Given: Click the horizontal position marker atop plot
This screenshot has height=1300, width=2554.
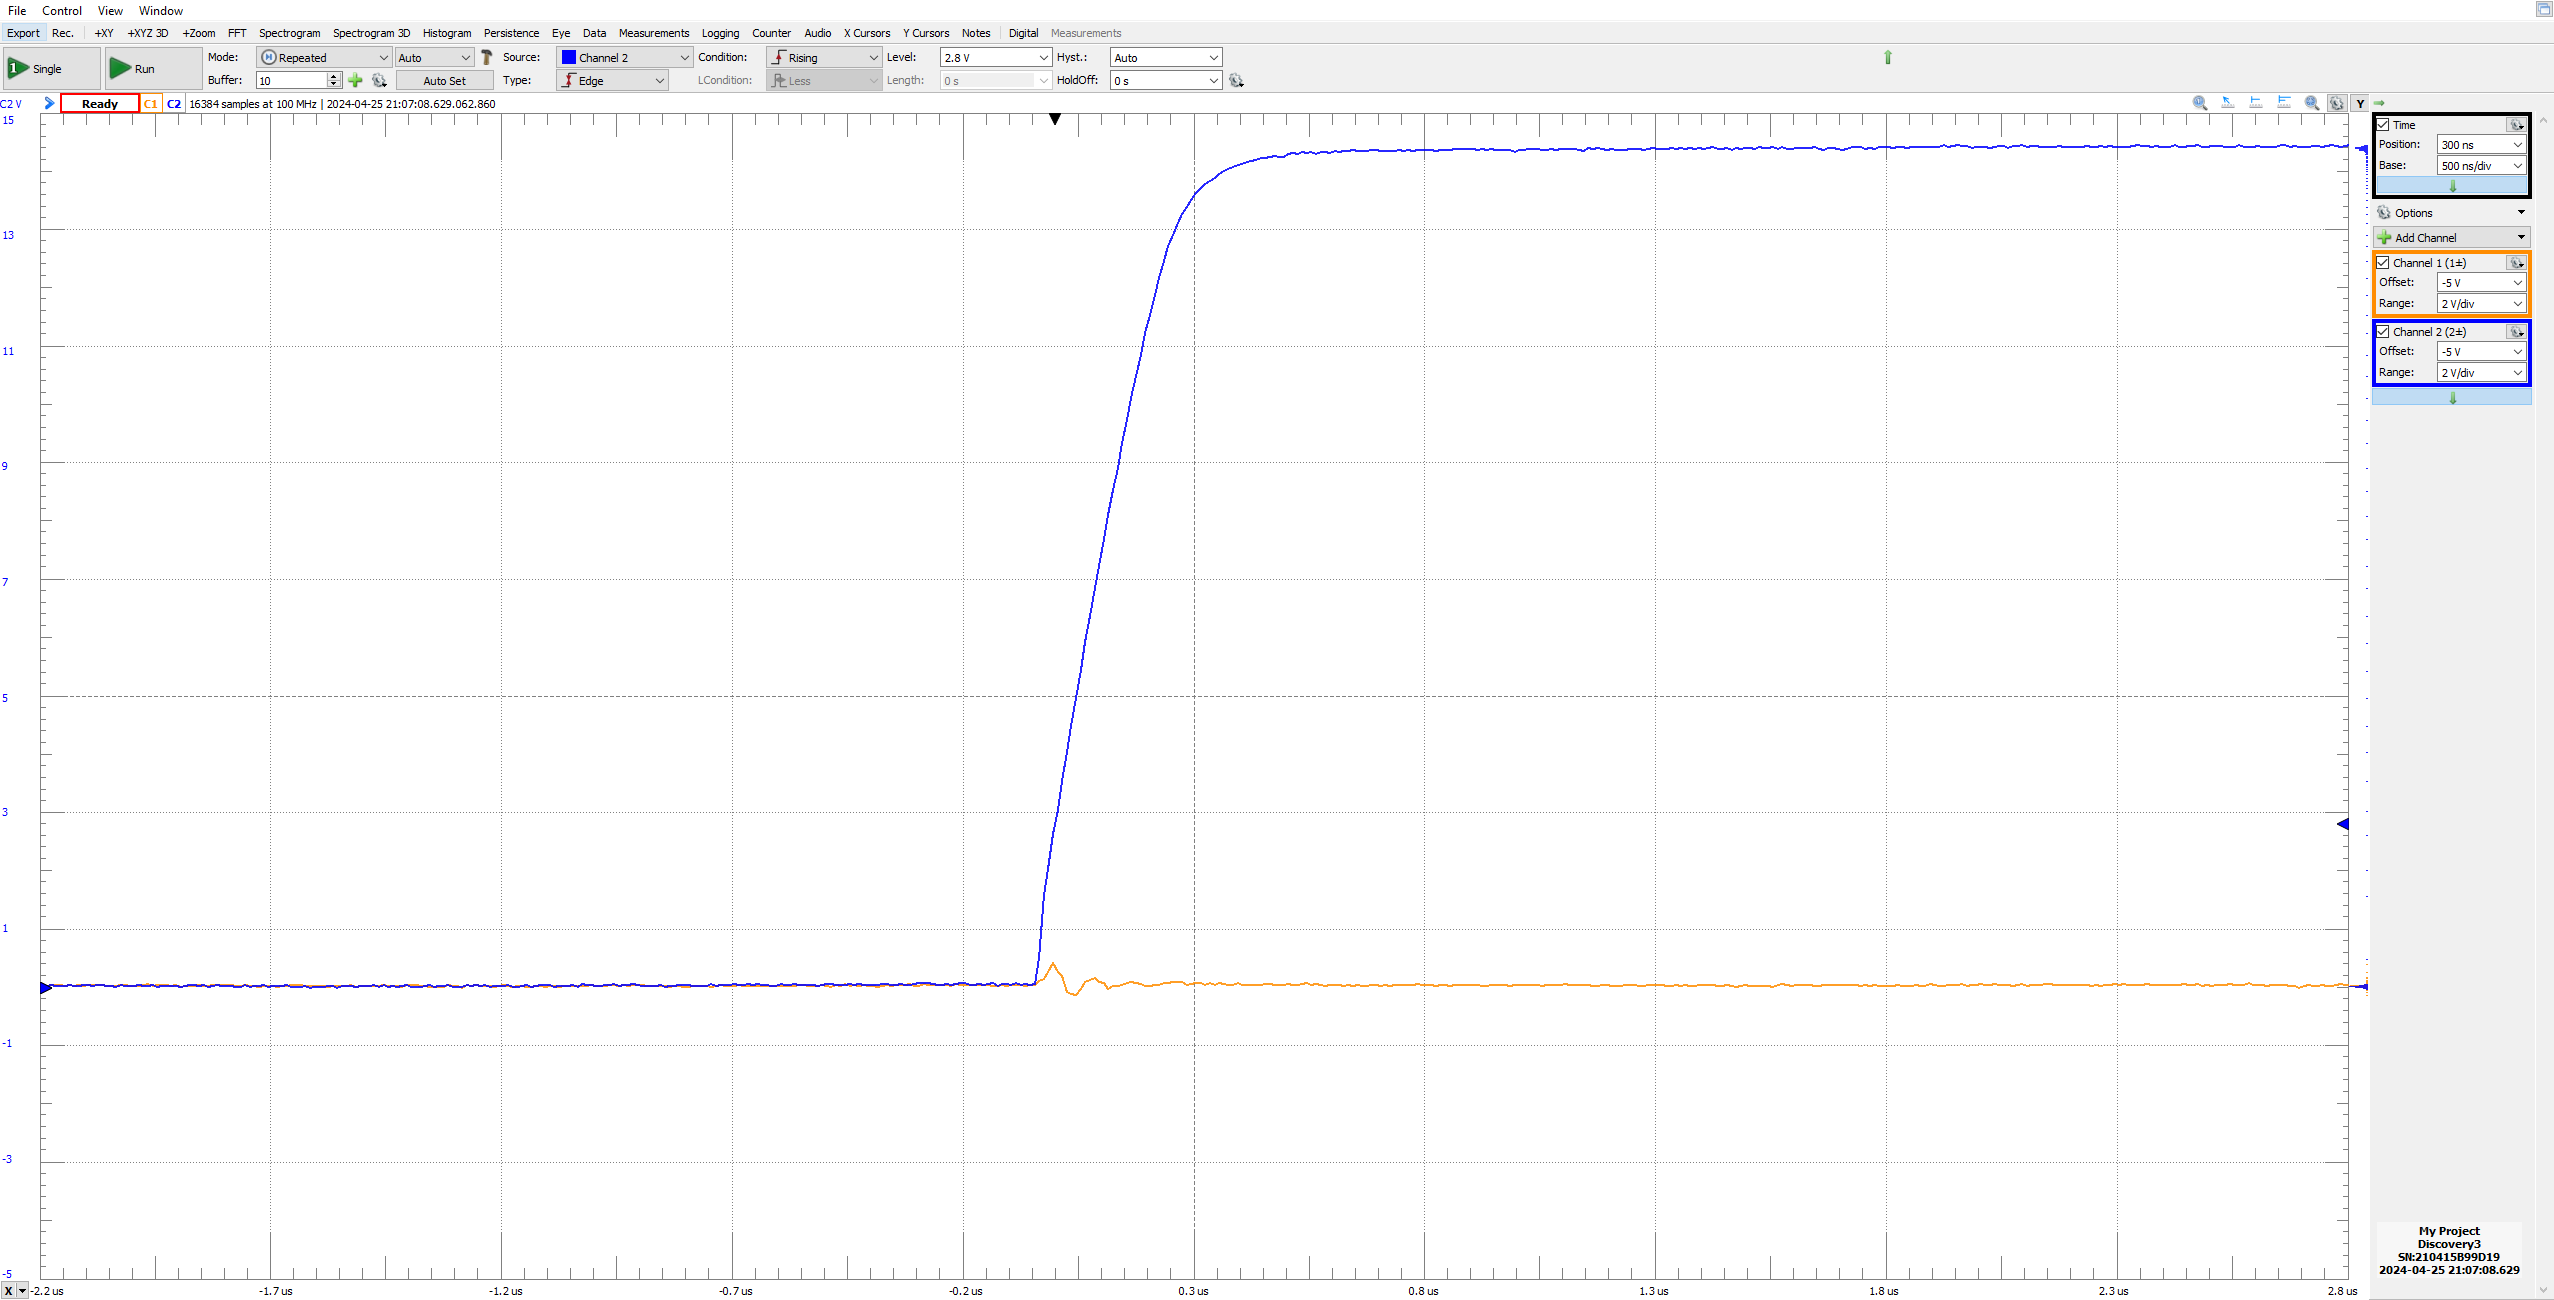Looking at the screenshot, I should (x=1055, y=119).
